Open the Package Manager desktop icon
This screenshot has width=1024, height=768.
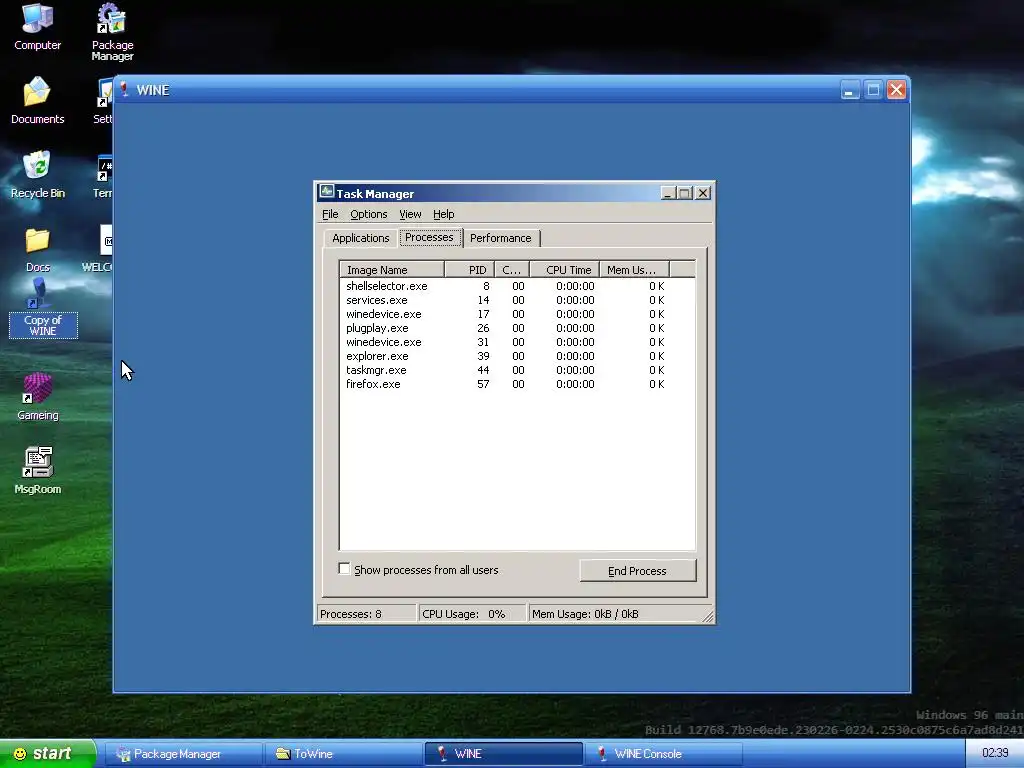(x=112, y=33)
